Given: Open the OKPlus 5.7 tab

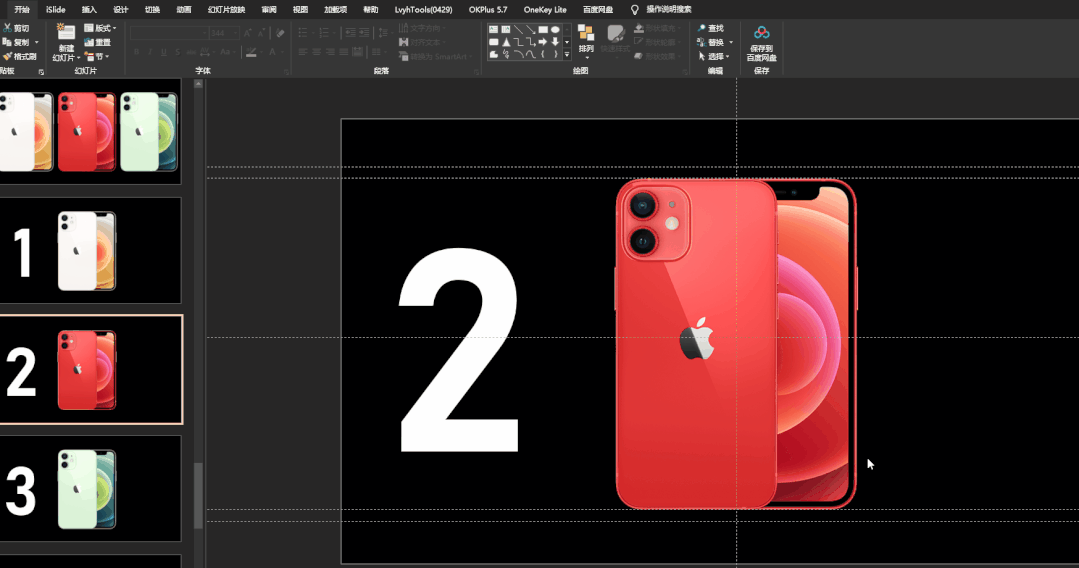Looking at the screenshot, I should tap(488, 10).
